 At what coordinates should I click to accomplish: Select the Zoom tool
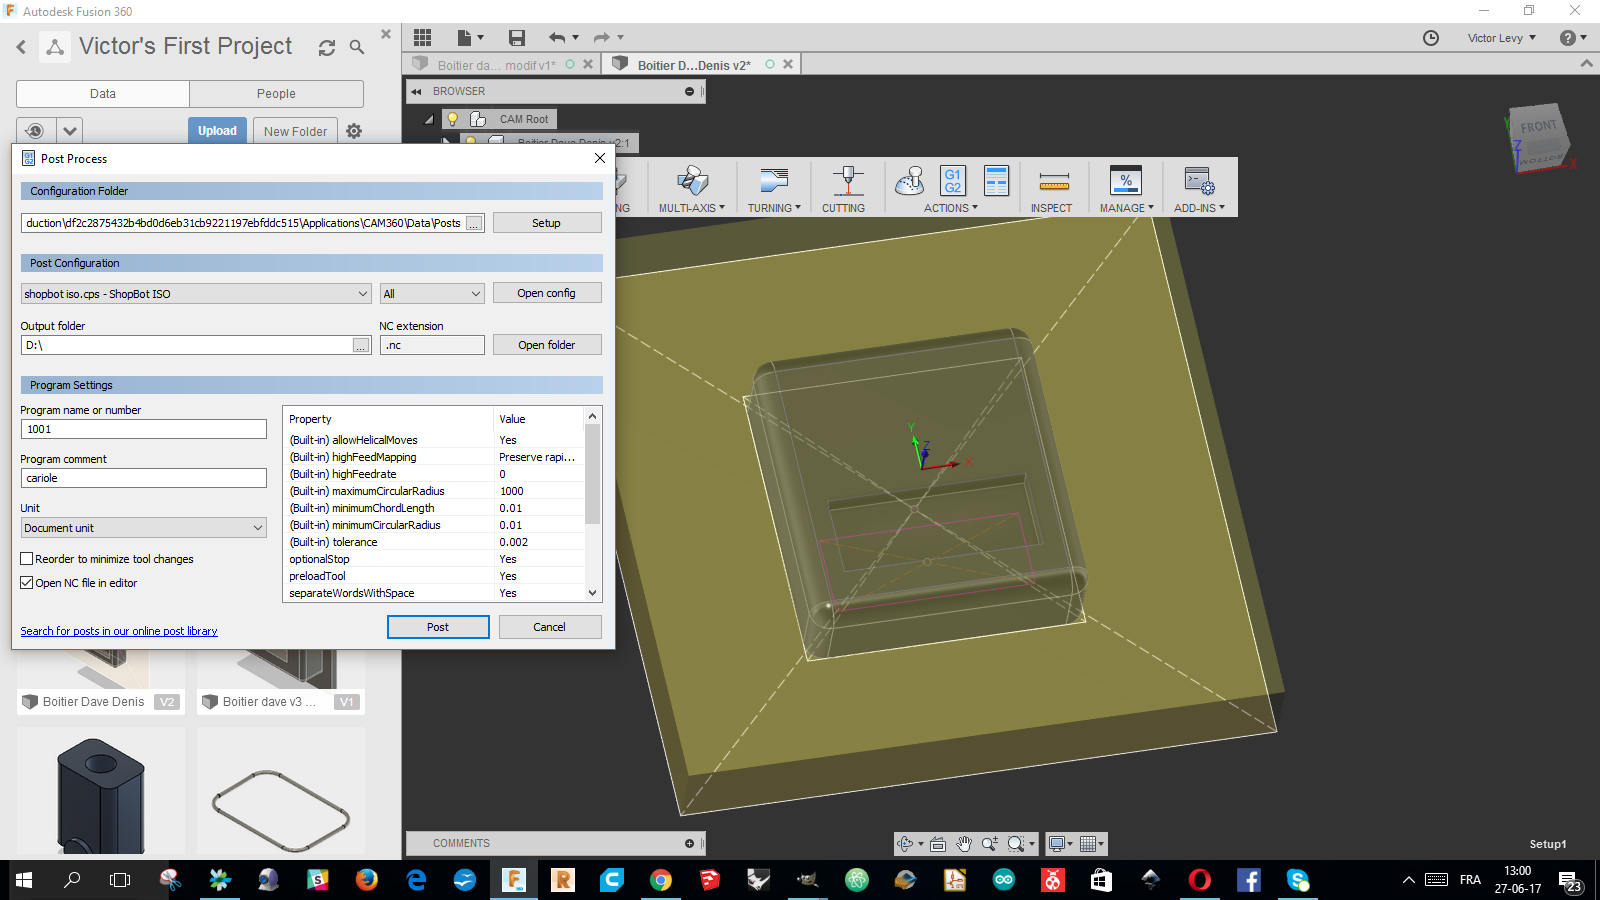point(990,844)
